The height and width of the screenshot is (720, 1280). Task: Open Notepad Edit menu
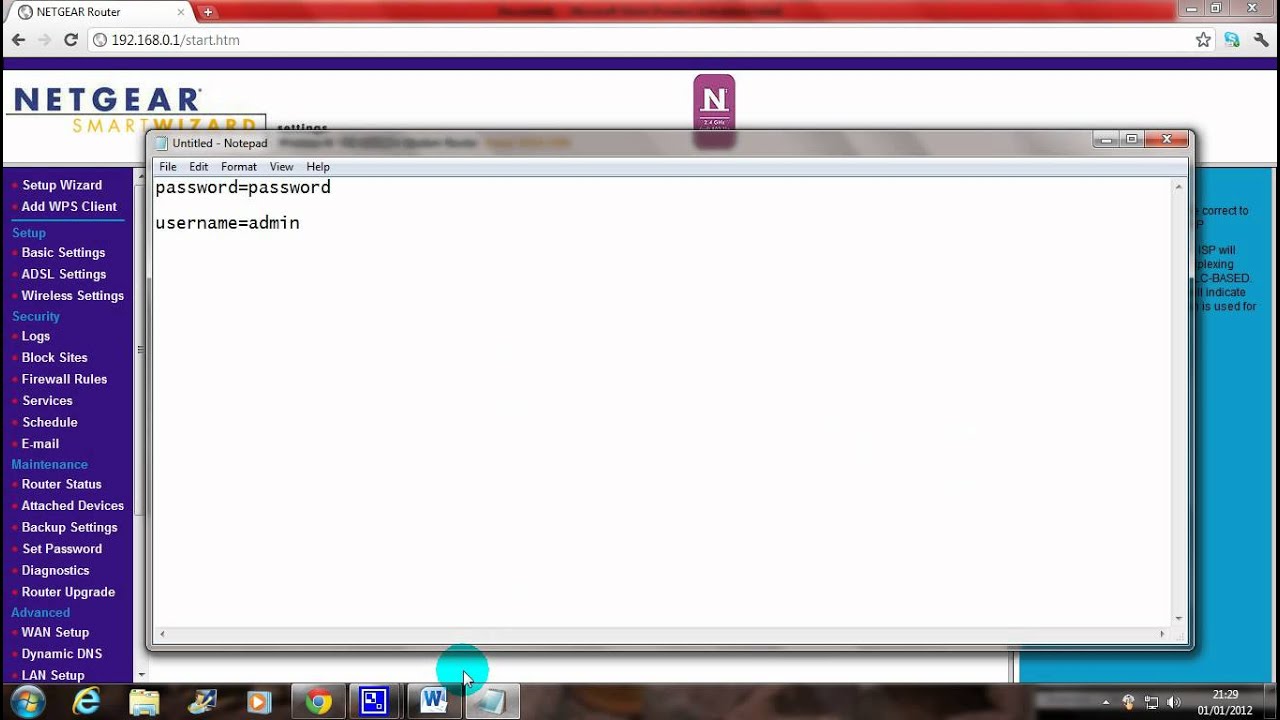coord(199,167)
